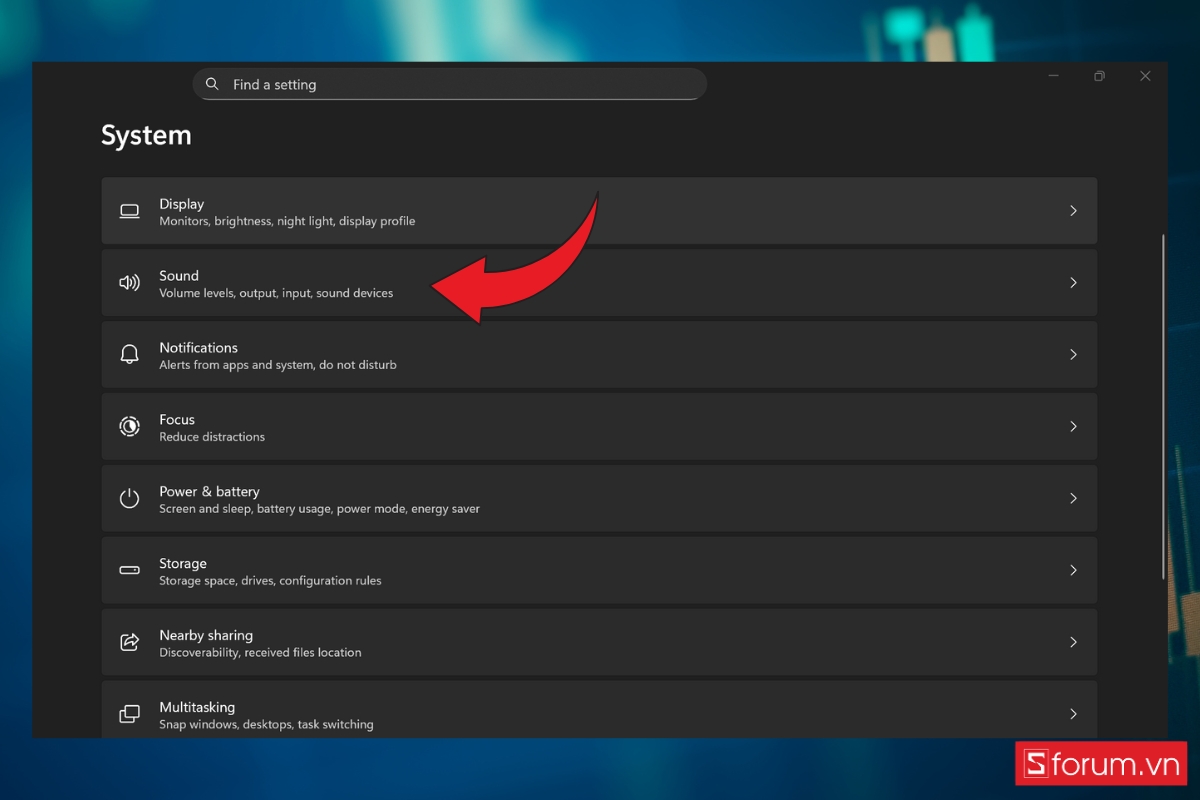Click in the Find a setting box
The width and height of the screenshot is (1200, 800).
pos(450,84)
